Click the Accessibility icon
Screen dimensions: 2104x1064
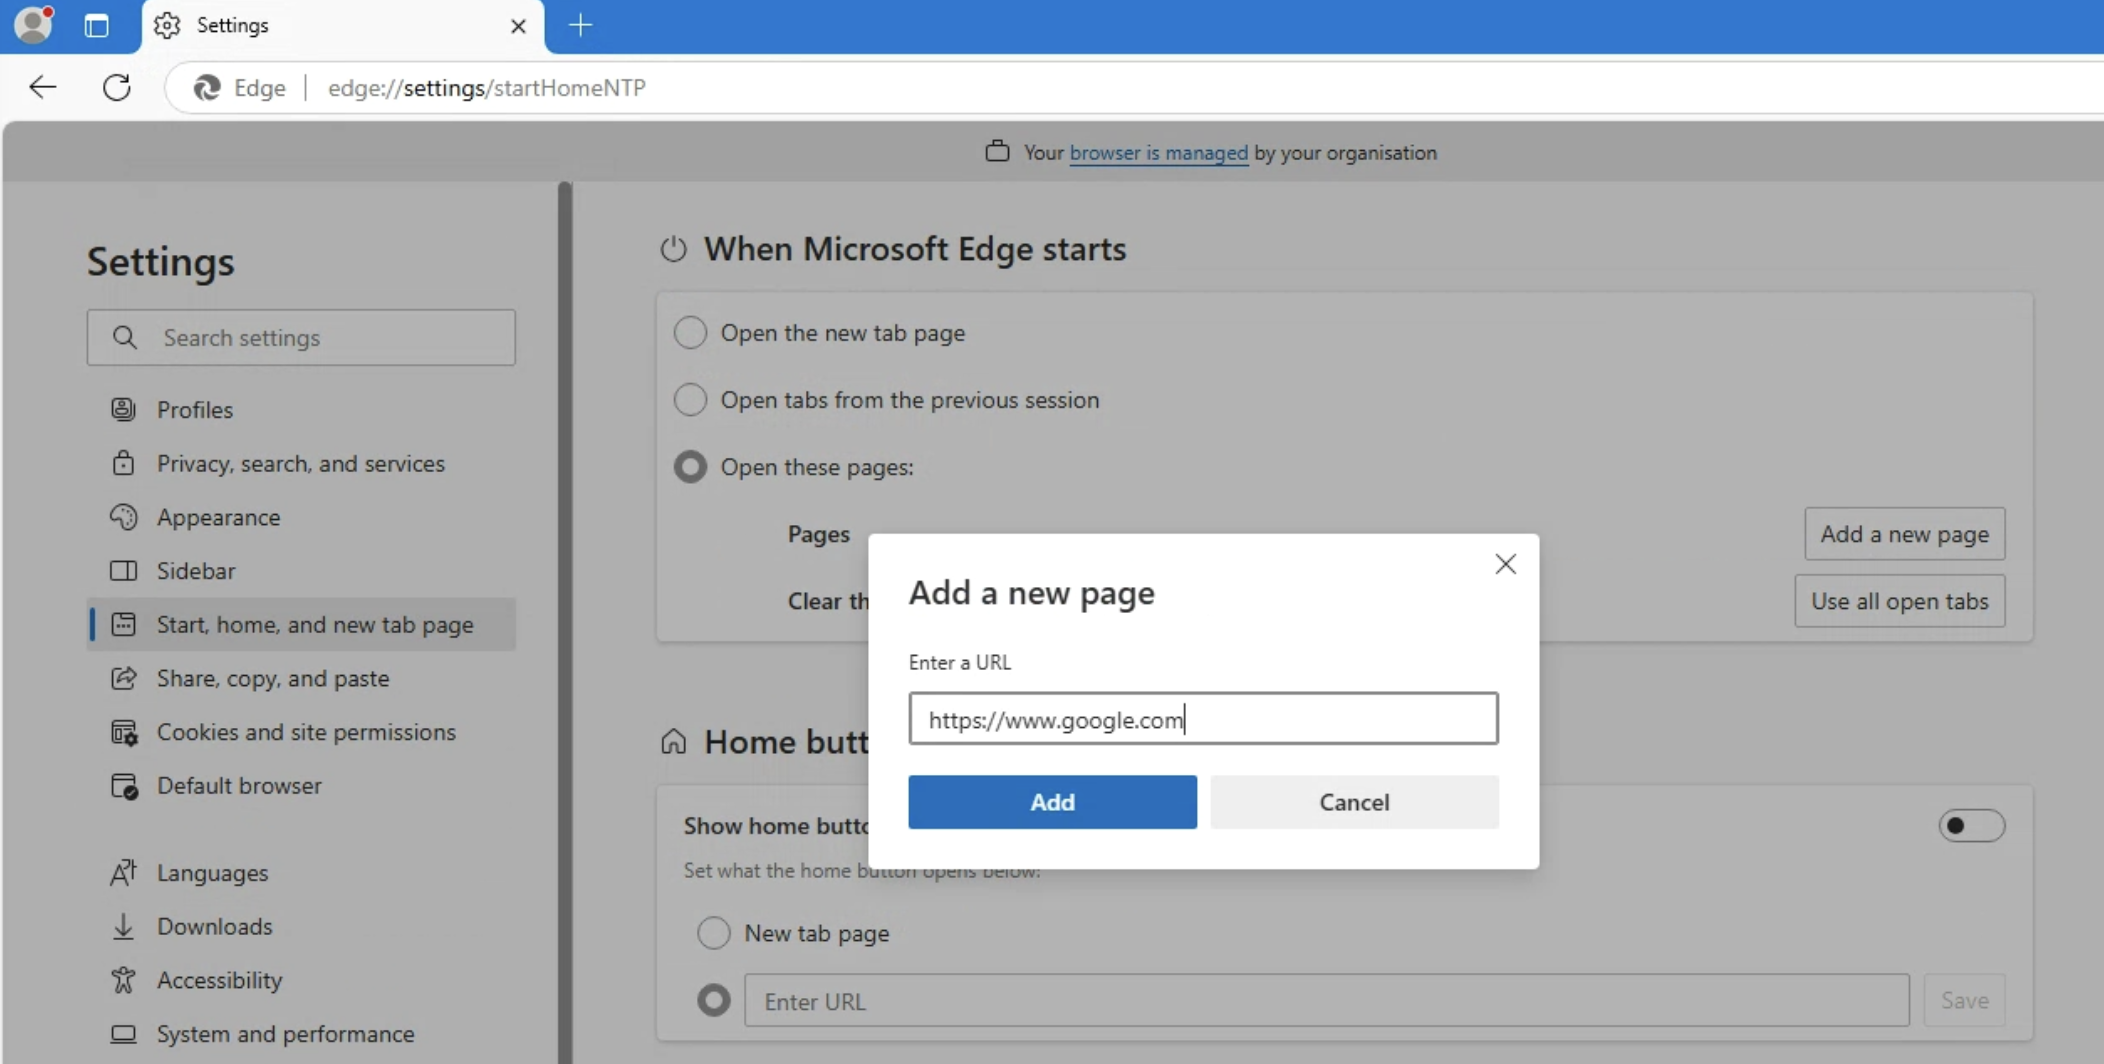pyautogui.click(x=123, y=980)
